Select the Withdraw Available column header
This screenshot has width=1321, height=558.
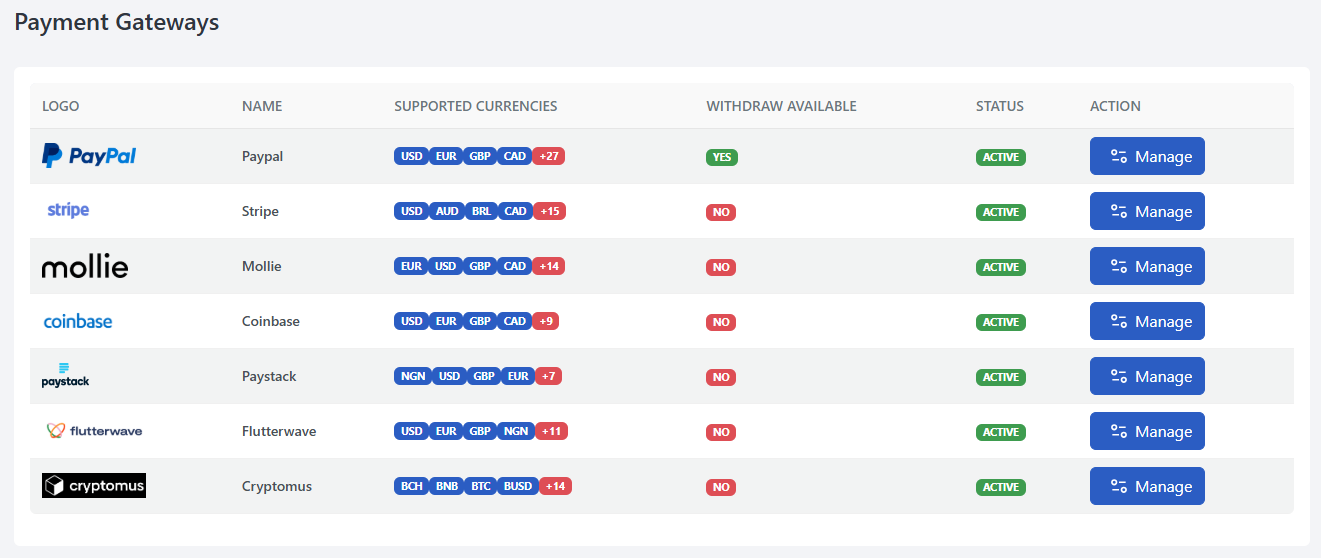point(781,106)
